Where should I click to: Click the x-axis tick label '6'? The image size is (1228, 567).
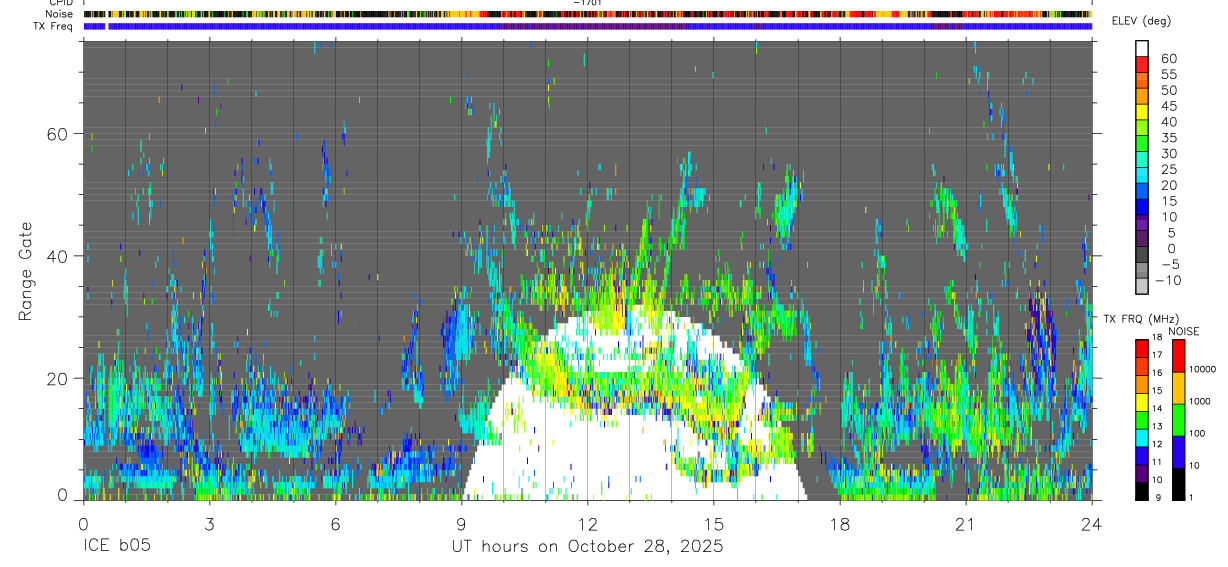click(x=335, y=523)
